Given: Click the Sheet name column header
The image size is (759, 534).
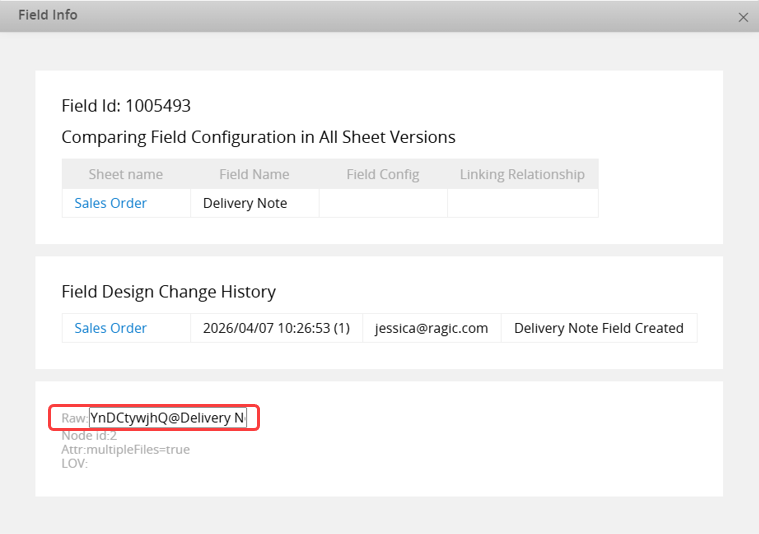Looking at the screenshot, I should (x=125, y=174).
